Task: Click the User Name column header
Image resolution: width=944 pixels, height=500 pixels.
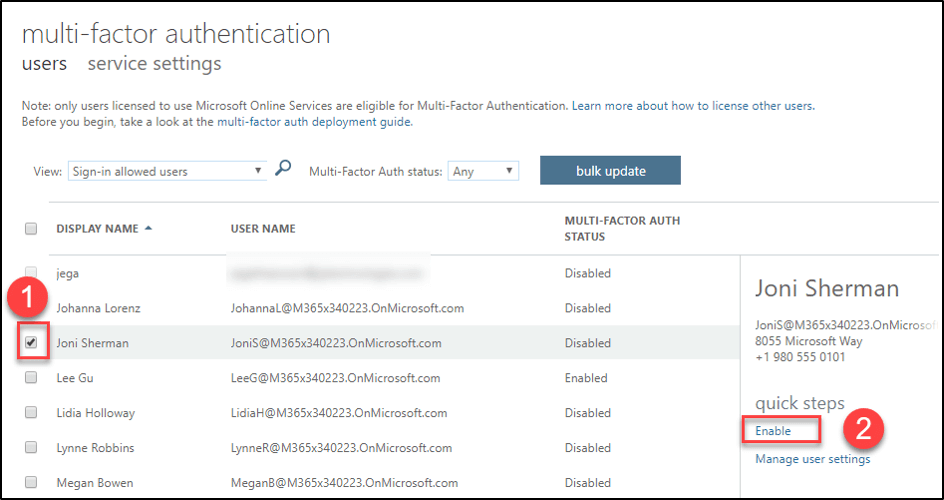Action: pyautogui.click(x=263, y=229)
